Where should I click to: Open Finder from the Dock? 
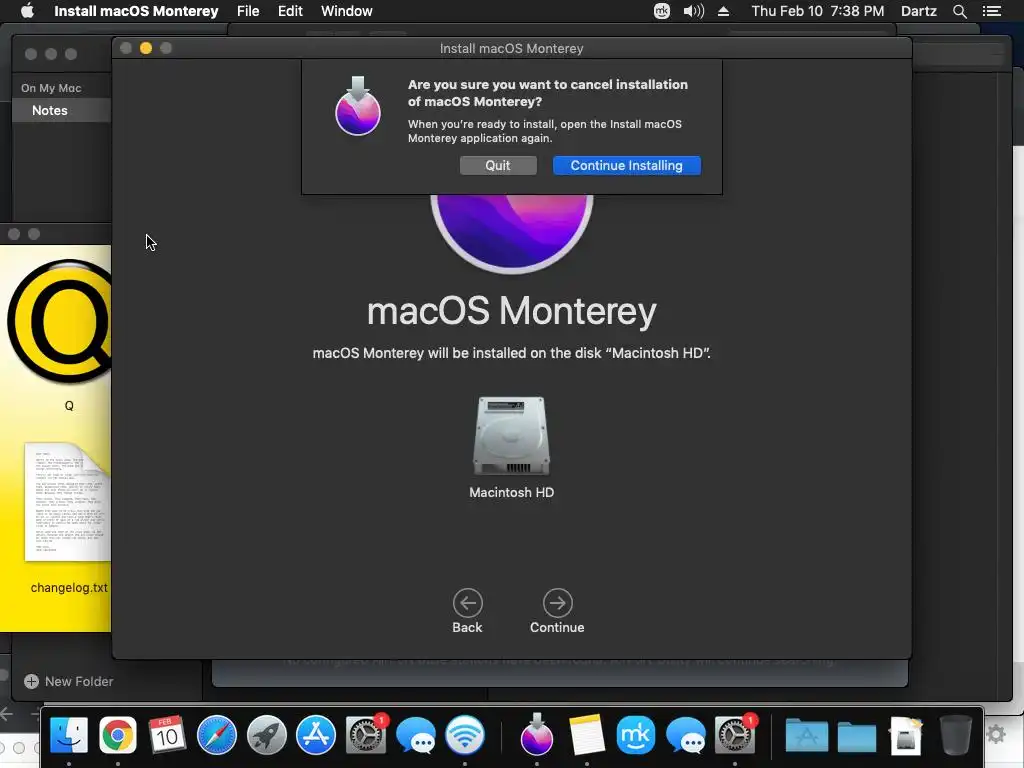tap(69, 735)
